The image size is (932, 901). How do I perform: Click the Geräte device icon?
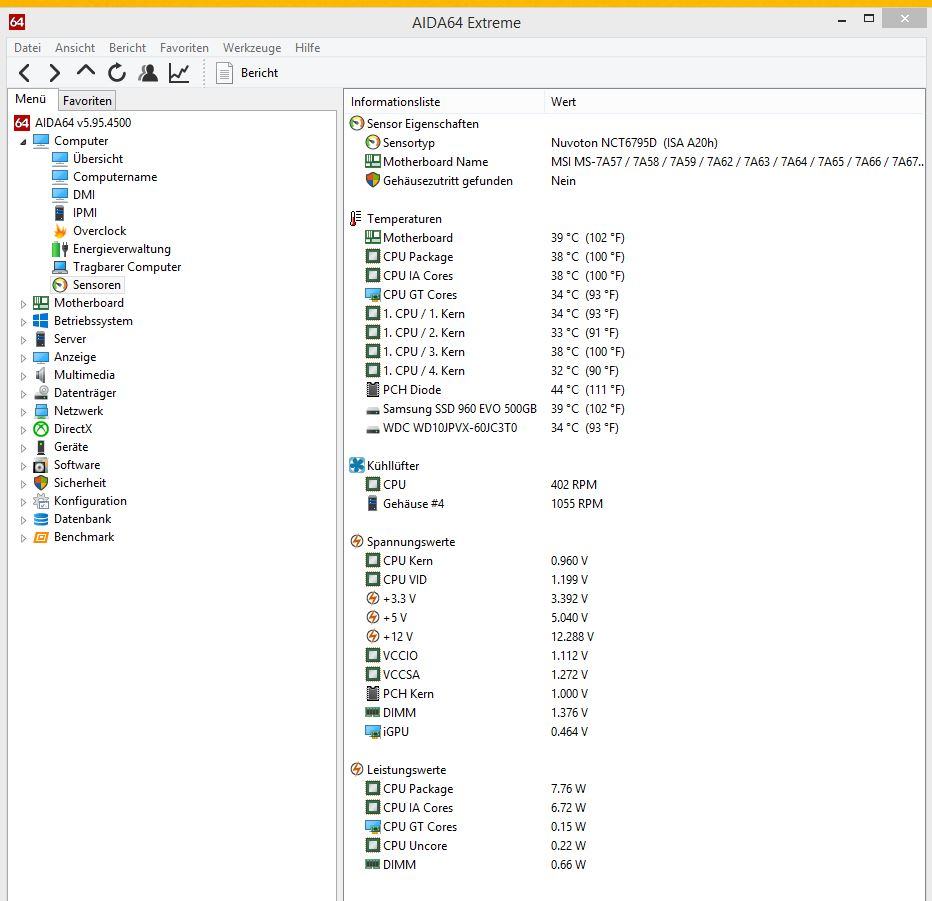41,447
